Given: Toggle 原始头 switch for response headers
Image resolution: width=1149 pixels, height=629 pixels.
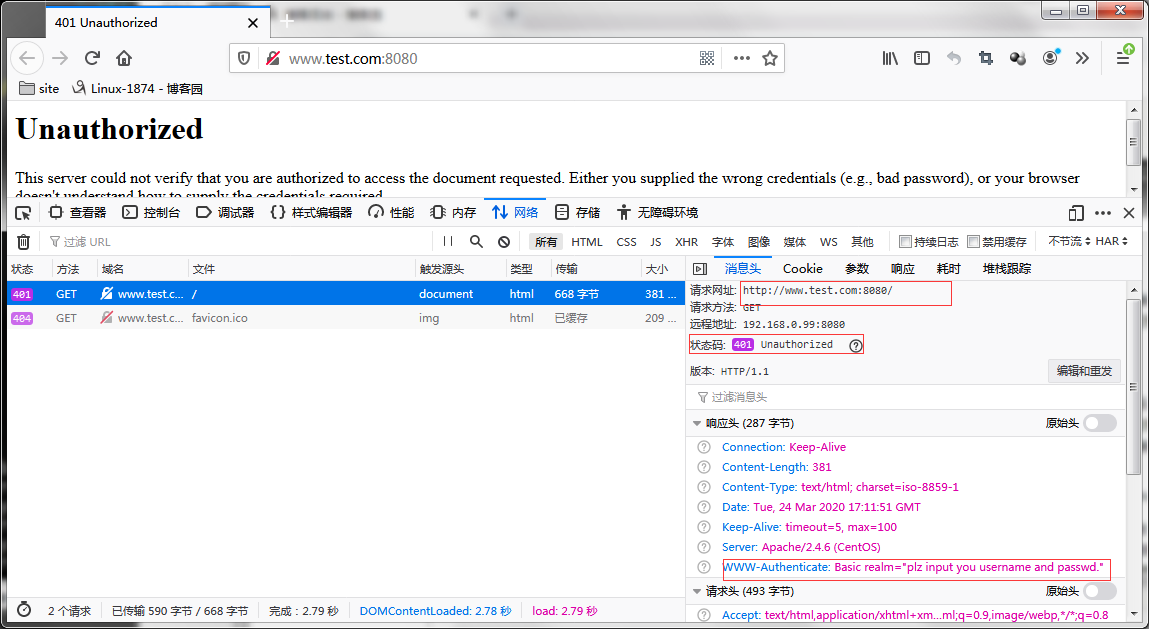Looking at the screenshot, I should [x=1100, y=423].
